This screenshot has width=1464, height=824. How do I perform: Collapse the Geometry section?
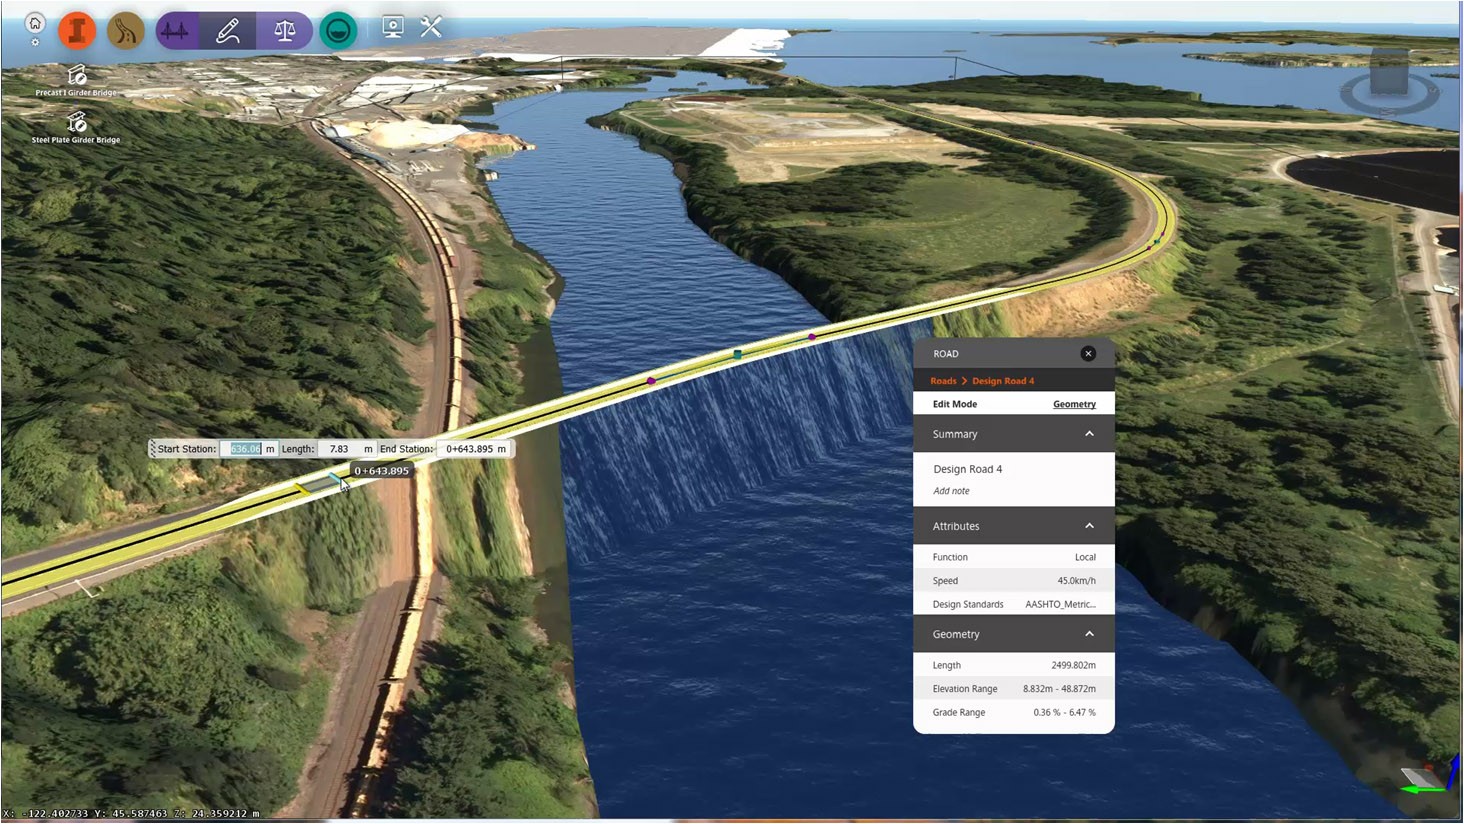pyautogui.click(x=1089, y=634)
